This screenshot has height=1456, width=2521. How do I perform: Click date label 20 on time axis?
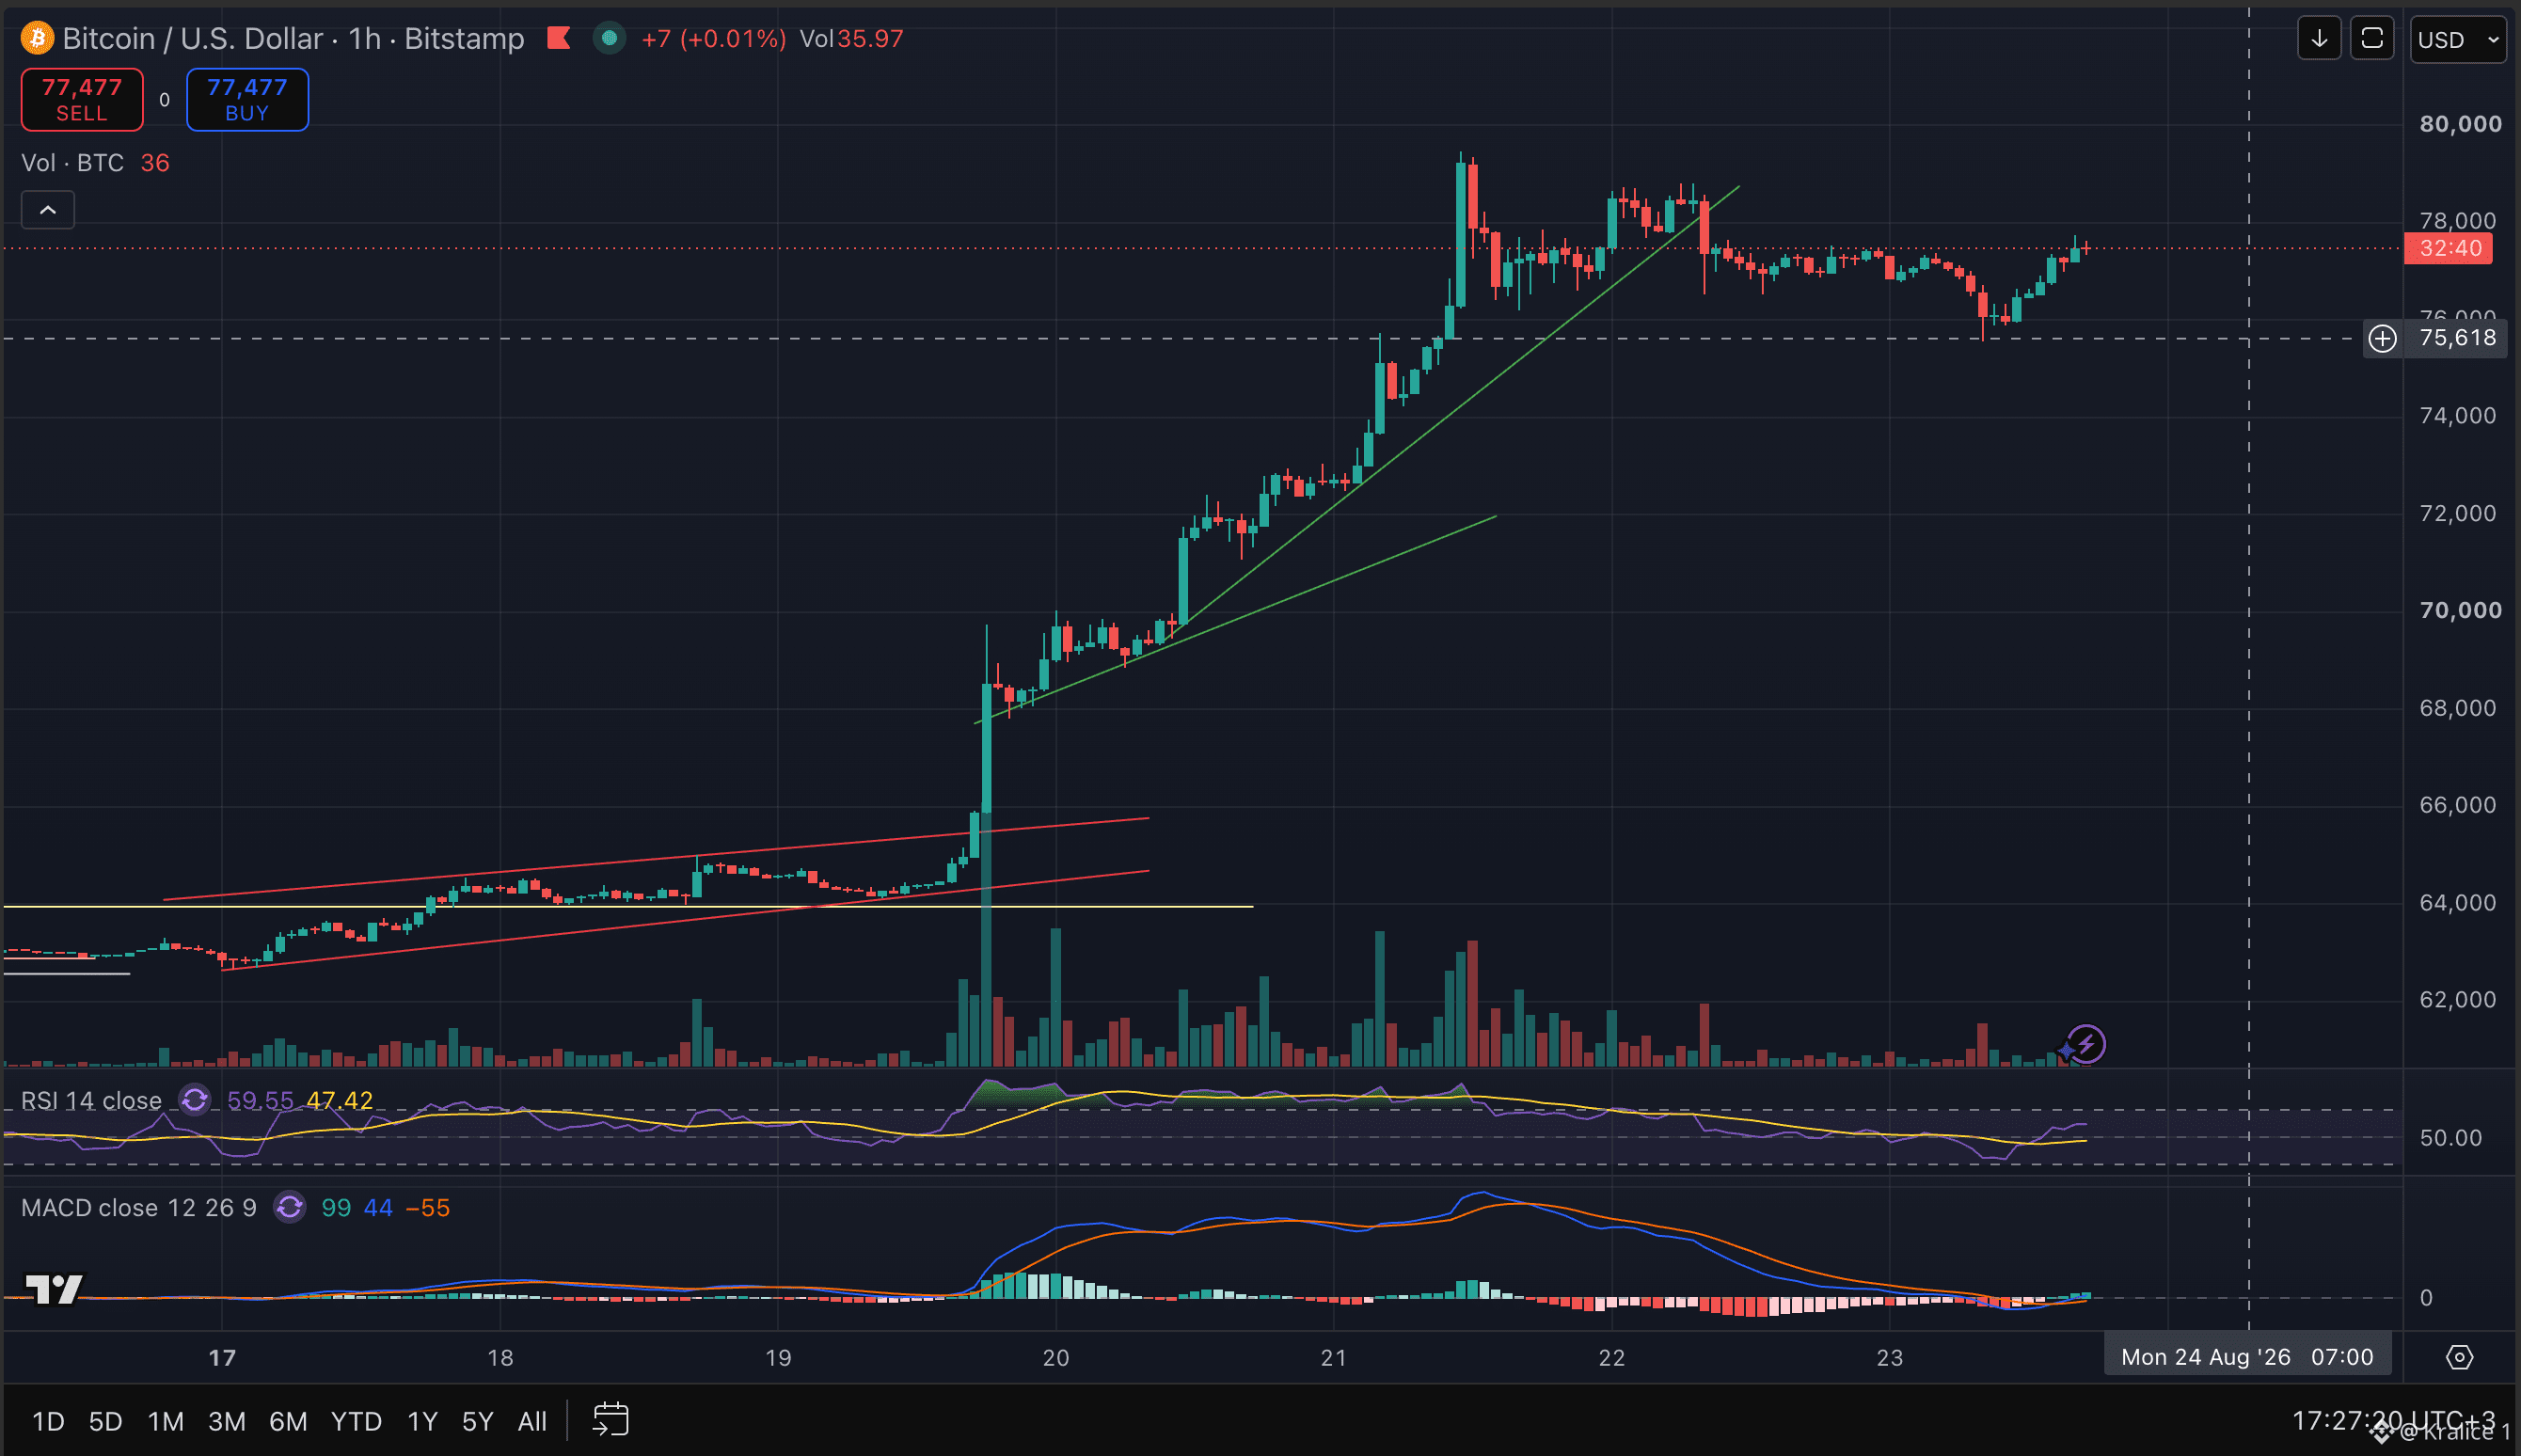pos(1056,1357)
